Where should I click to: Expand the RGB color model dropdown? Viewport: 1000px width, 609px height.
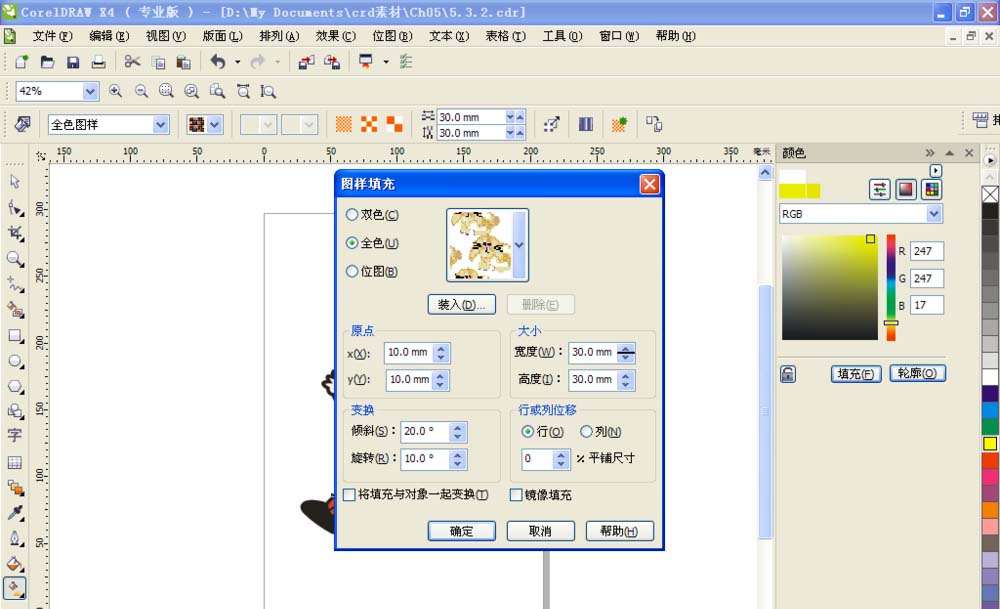[934, 214]
